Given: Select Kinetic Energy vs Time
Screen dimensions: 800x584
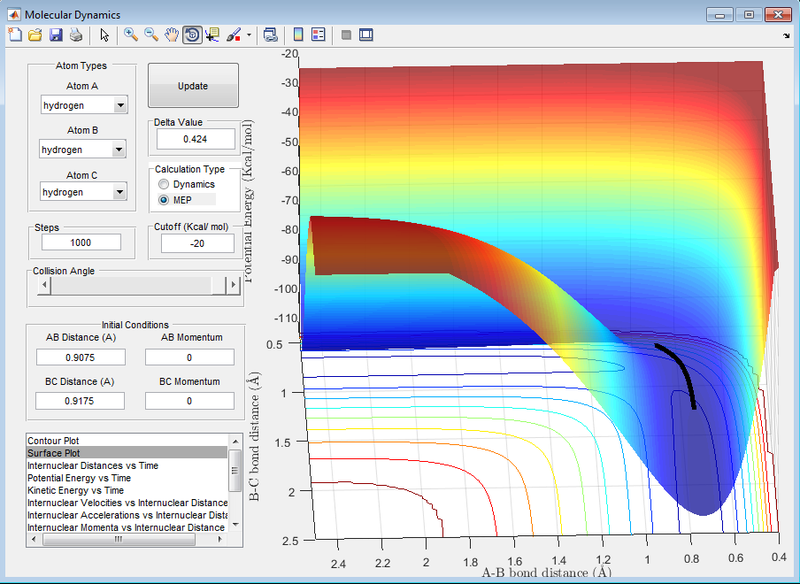Looking at the screenshot, I should [127, 490].
